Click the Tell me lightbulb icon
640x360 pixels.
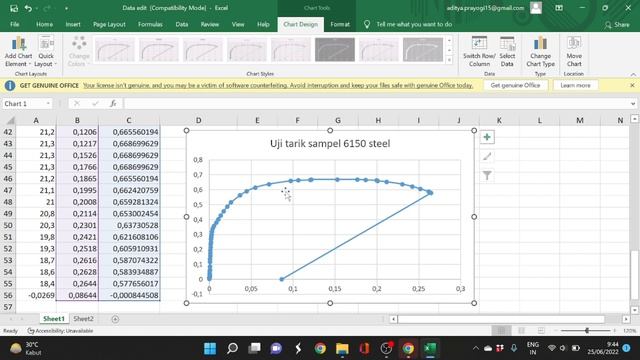pos(367,24)
